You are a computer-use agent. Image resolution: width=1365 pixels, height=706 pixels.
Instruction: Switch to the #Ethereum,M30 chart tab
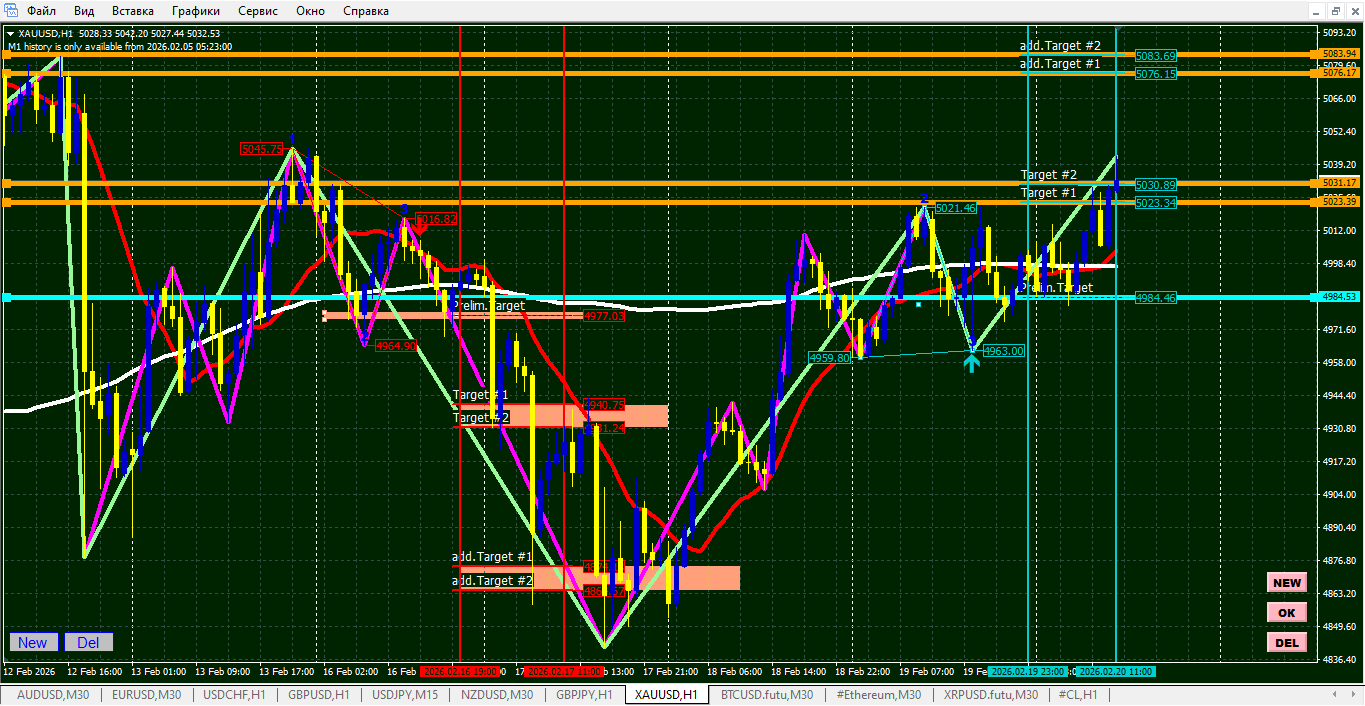point(879,695)
